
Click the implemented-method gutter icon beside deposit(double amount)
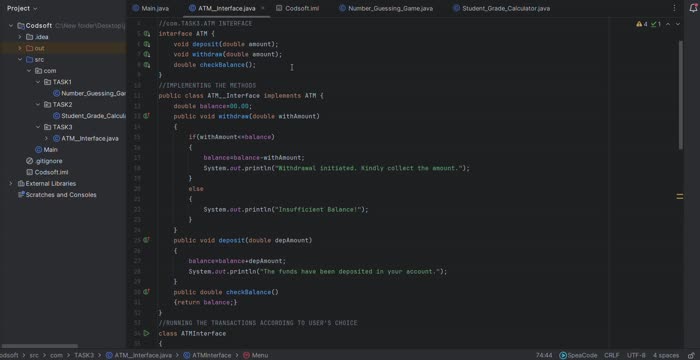click(146, 44)
